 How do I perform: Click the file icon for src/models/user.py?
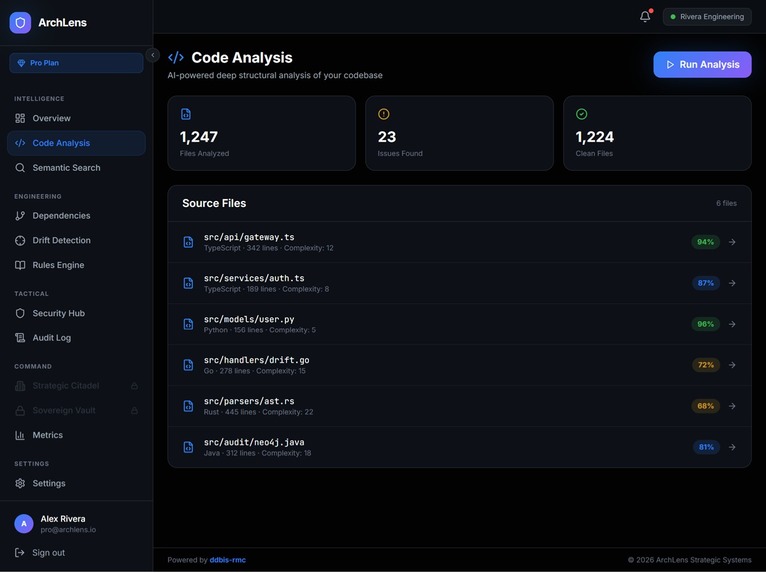tap(188, 324)
